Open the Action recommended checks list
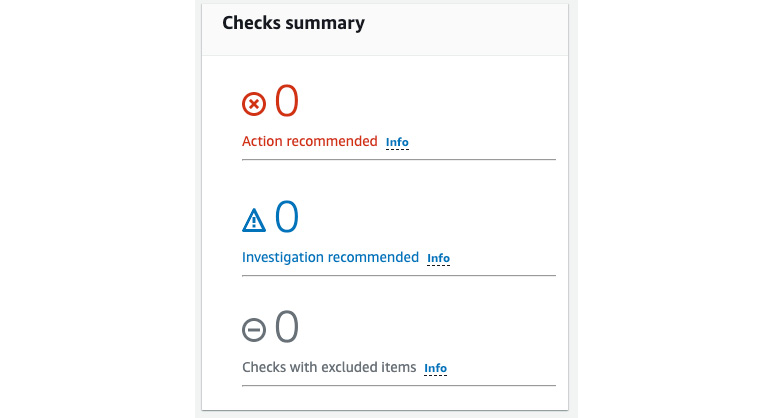The image size is (772, 418). click(x=310, y=141)
